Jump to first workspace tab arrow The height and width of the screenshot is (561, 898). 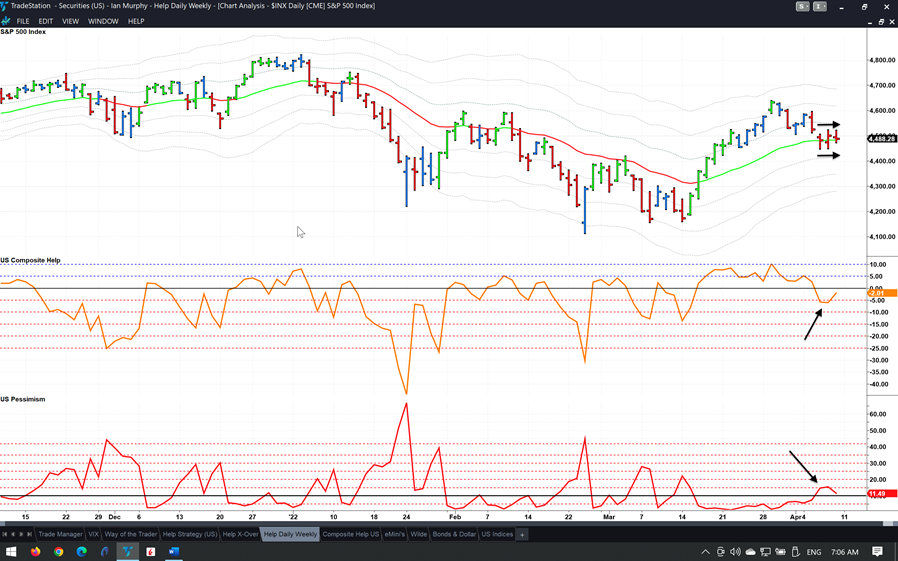click(x=5, y=534)
